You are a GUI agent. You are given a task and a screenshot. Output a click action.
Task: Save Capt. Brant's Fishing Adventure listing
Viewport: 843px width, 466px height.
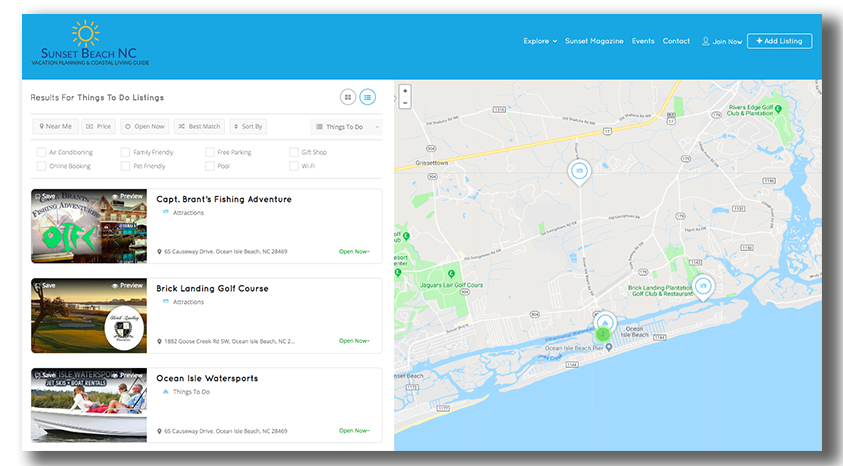pyautogui.click(x=44, y=197)
